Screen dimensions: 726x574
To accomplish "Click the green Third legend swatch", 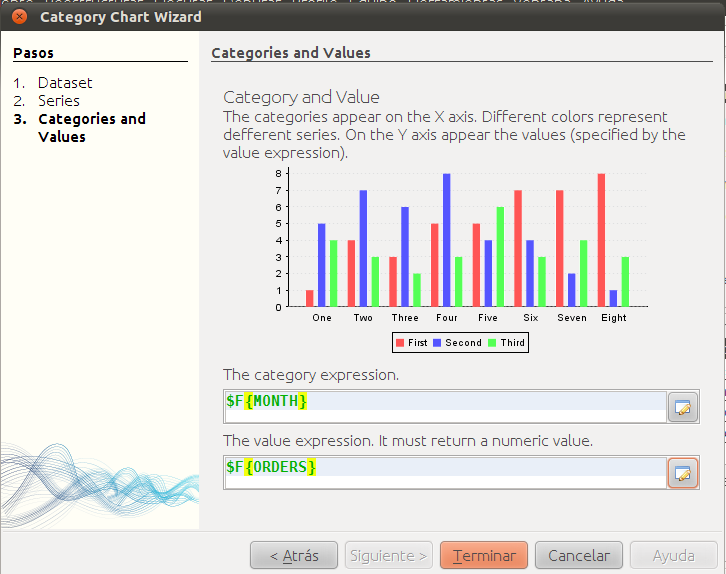I will pos(492,343).
